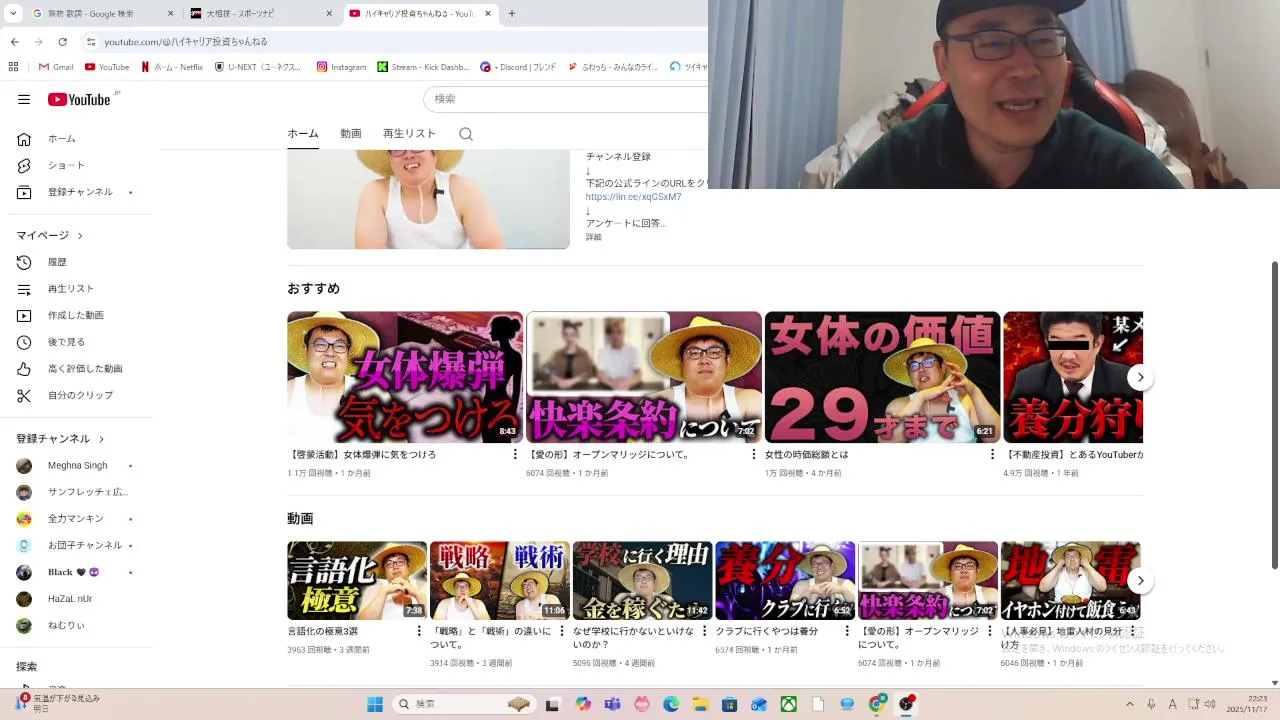The width and height of the screenshot is (1280, 720).
Task: Open Chrome tab search dropdown
Action: point(13,13)
